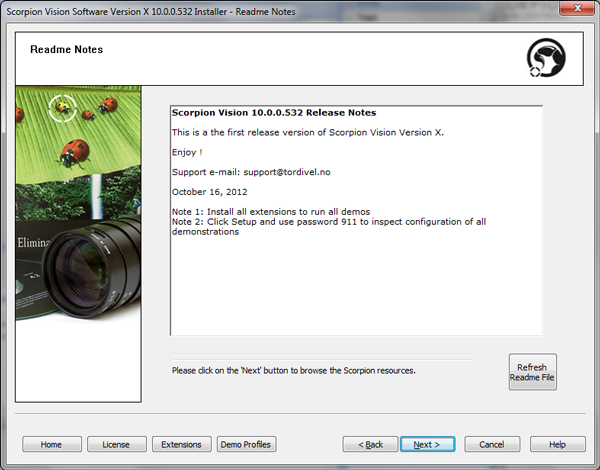The image size is (600, 470).
Task: Click the 'Readme Notes' header title
Action: coord(67,49)
